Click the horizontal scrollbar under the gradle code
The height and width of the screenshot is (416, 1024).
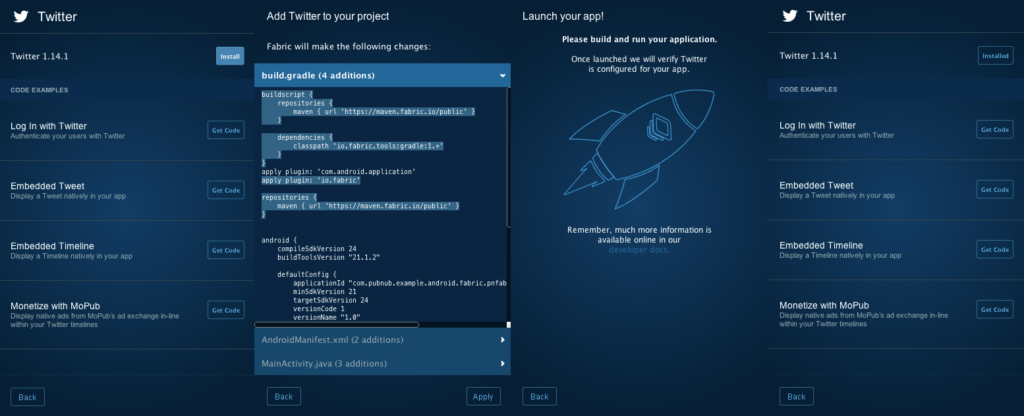pos(337,324)
